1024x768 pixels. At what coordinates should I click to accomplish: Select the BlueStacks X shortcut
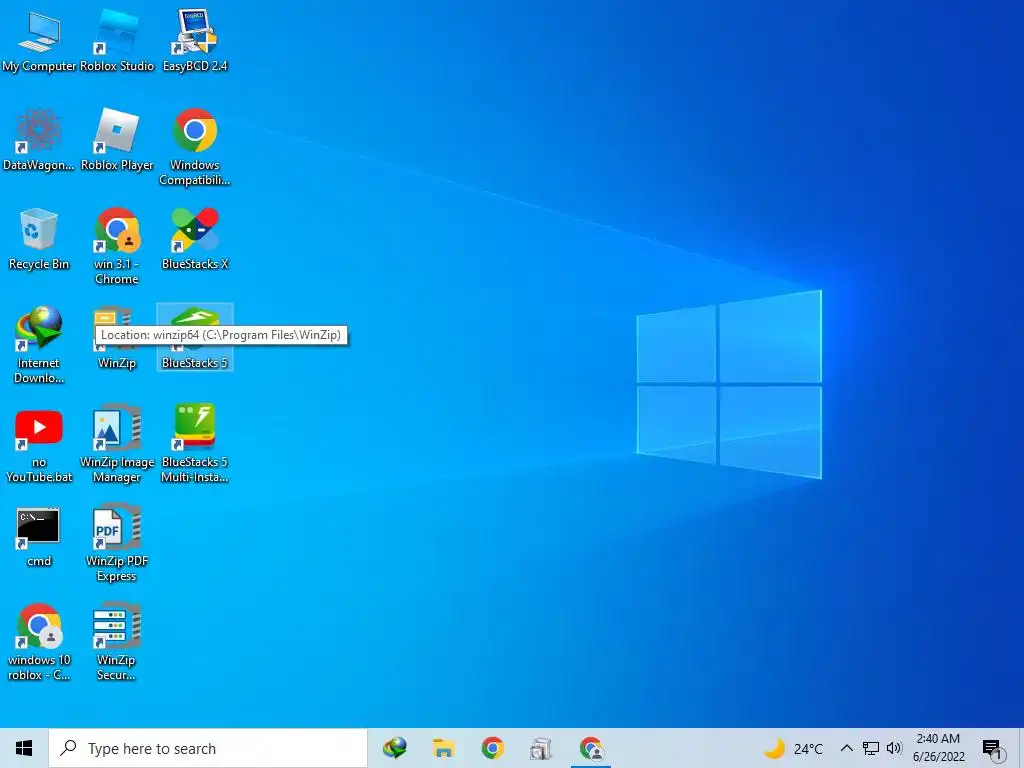click(195, 239)
